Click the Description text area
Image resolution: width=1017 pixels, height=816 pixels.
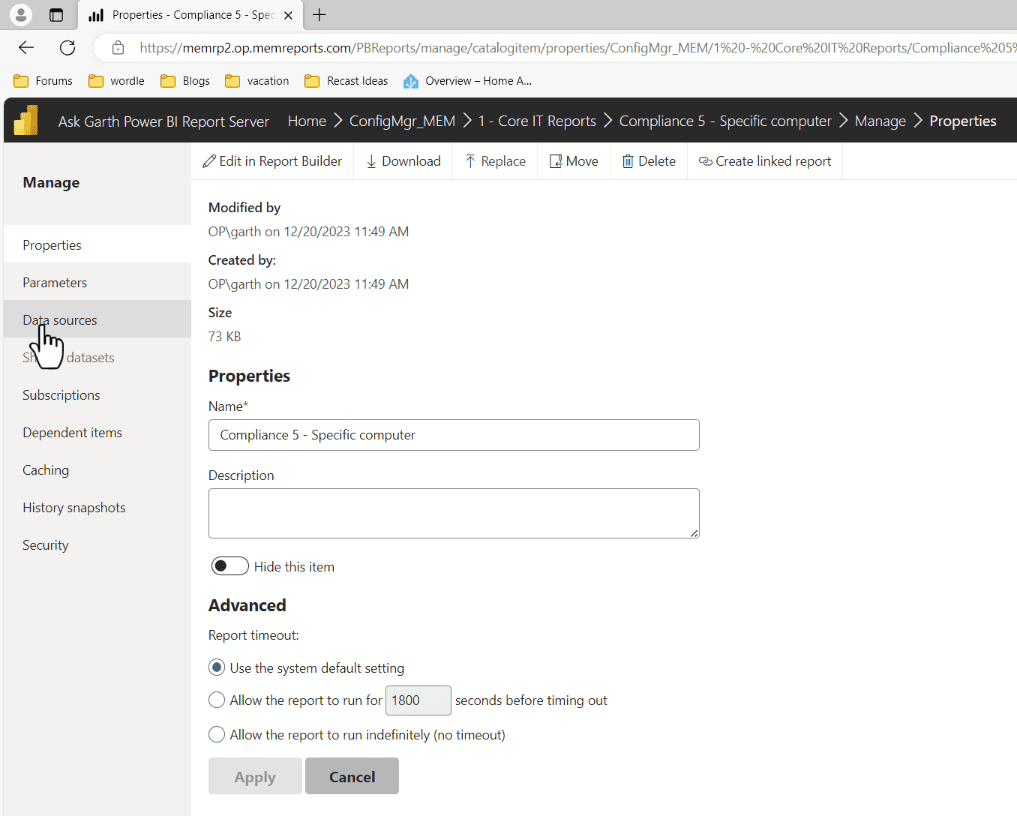pos(453,513)
